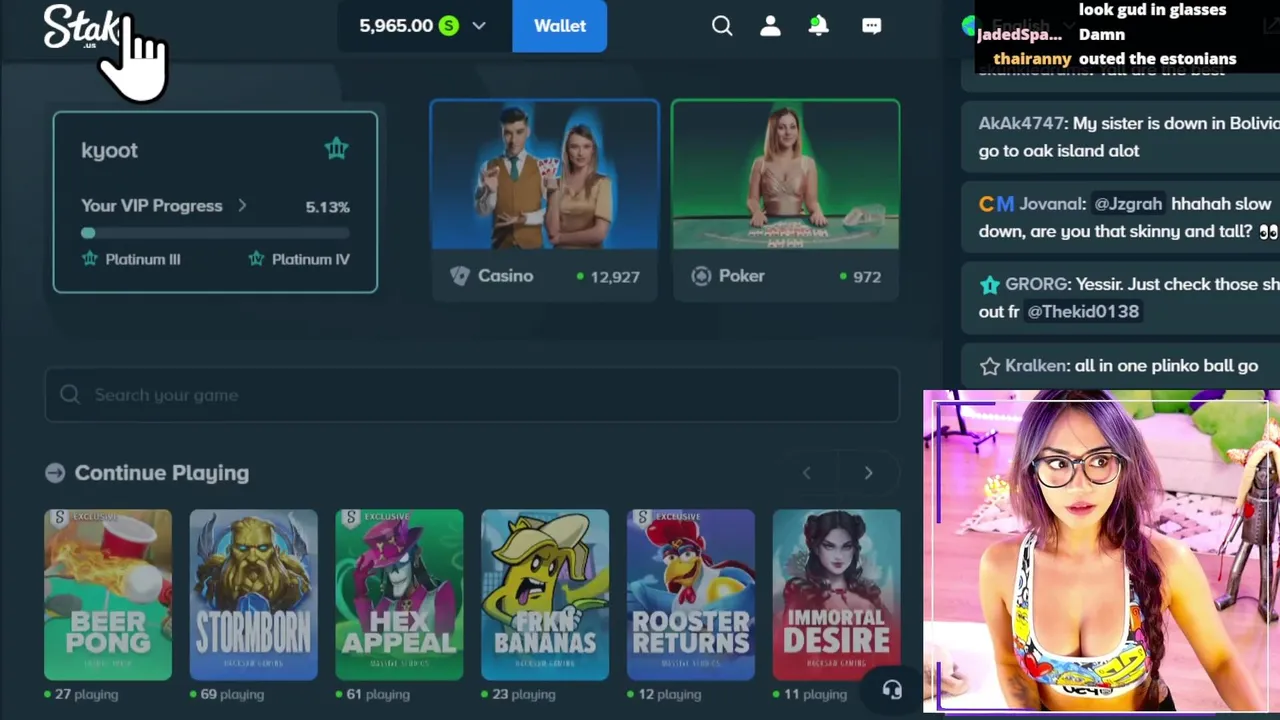The image size is (1280, 720).
Task: Click the Platinum III star icon
Action: click(89, 259)
